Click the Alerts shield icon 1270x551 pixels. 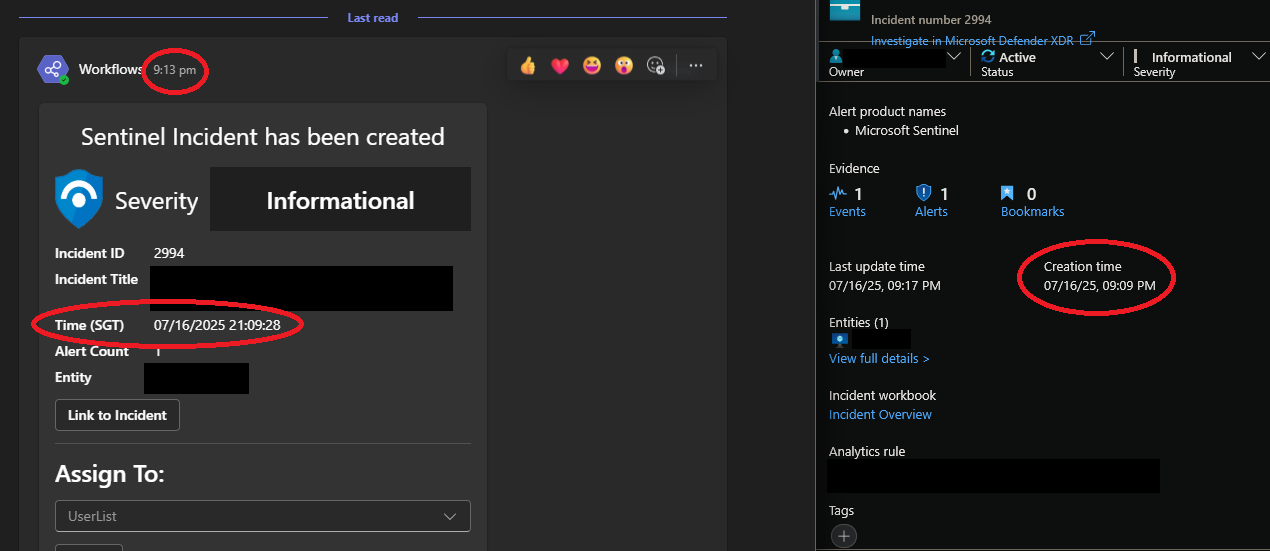coord(924,193)
